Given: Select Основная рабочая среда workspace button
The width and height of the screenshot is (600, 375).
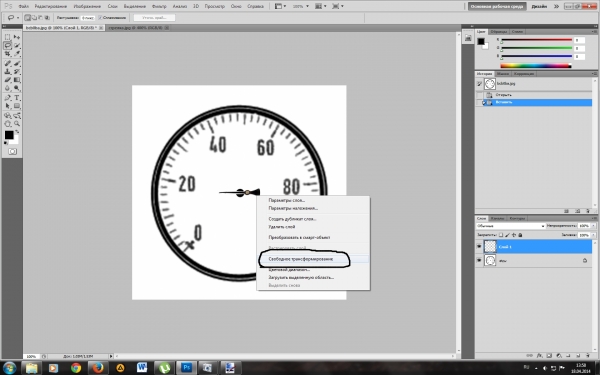Looking at the screenshot, I should tap(497, 6).
